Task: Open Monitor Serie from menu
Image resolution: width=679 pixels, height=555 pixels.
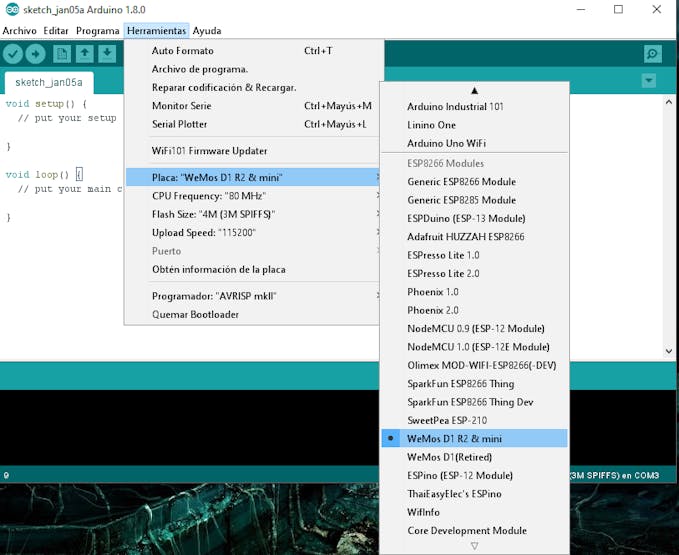Action: [x=253, y=106]
